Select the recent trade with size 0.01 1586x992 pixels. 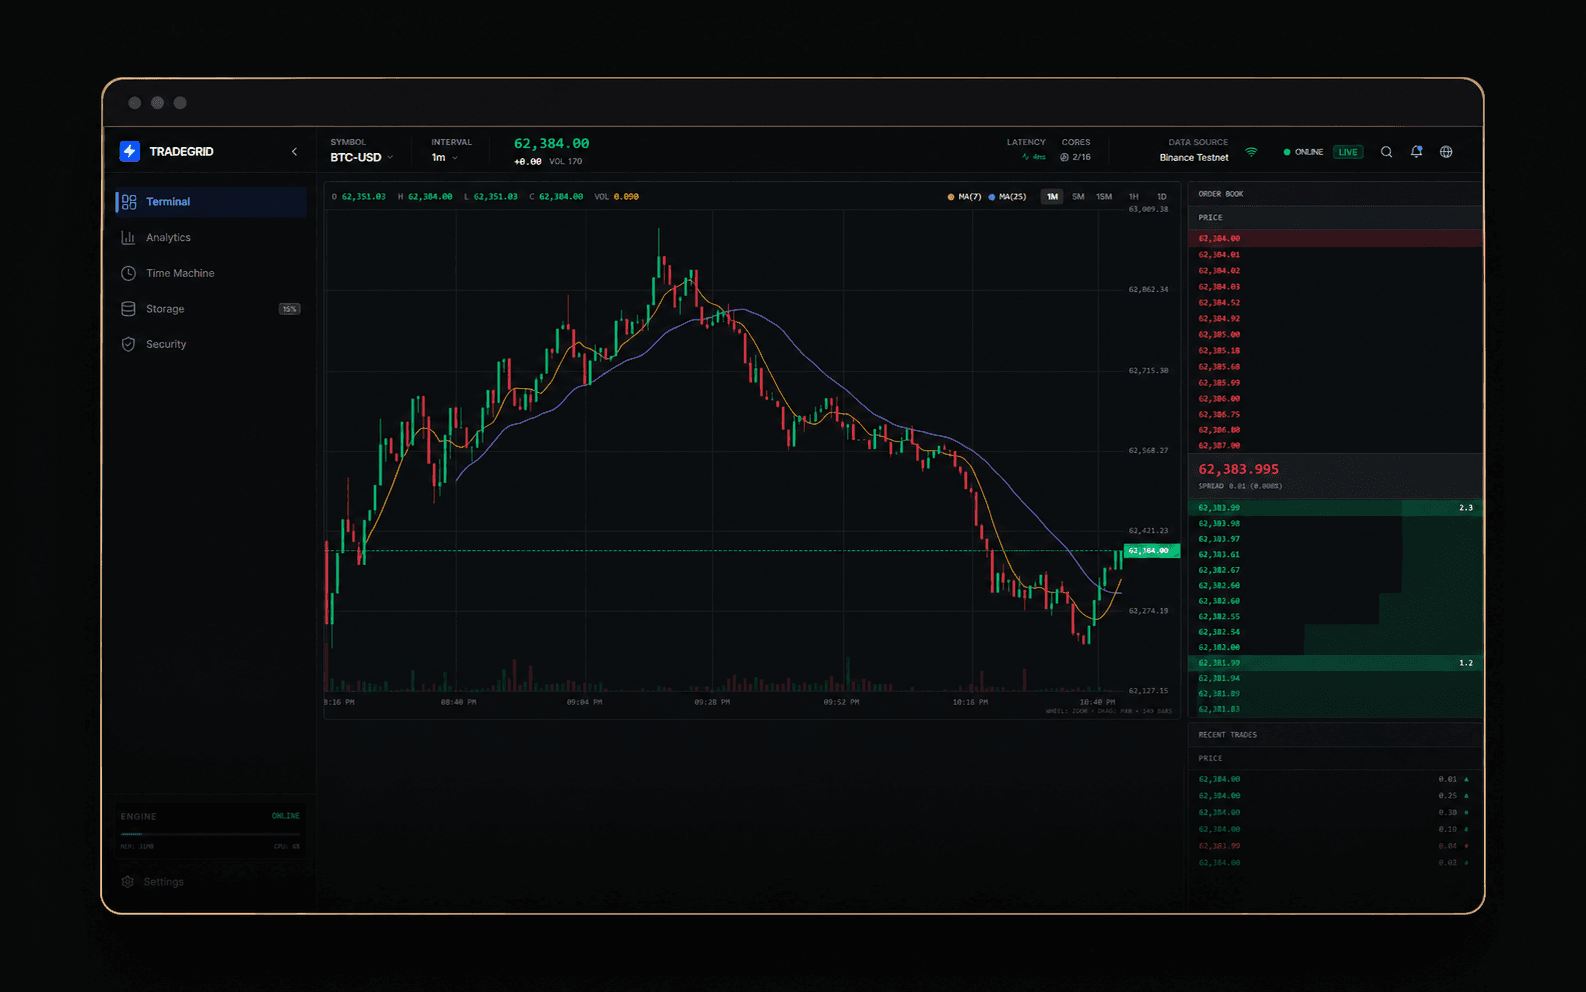click(x=1335, y=779)
